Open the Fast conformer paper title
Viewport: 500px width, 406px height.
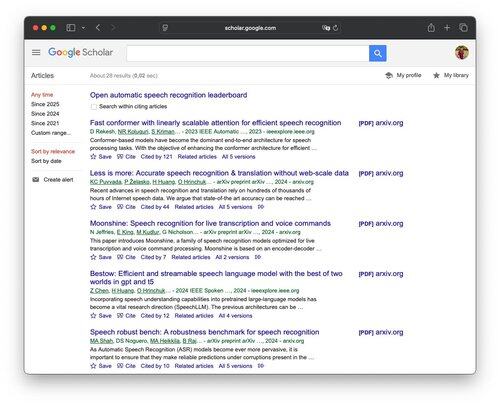(215, 123)
